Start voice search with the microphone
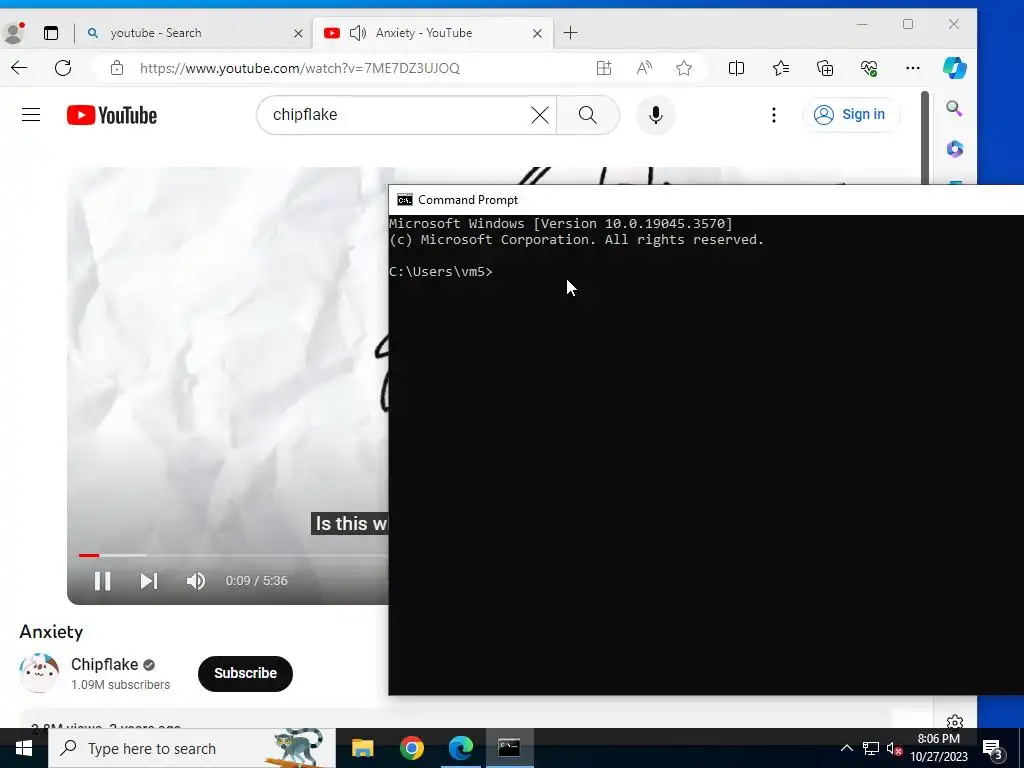 click(x=656, y=115)
